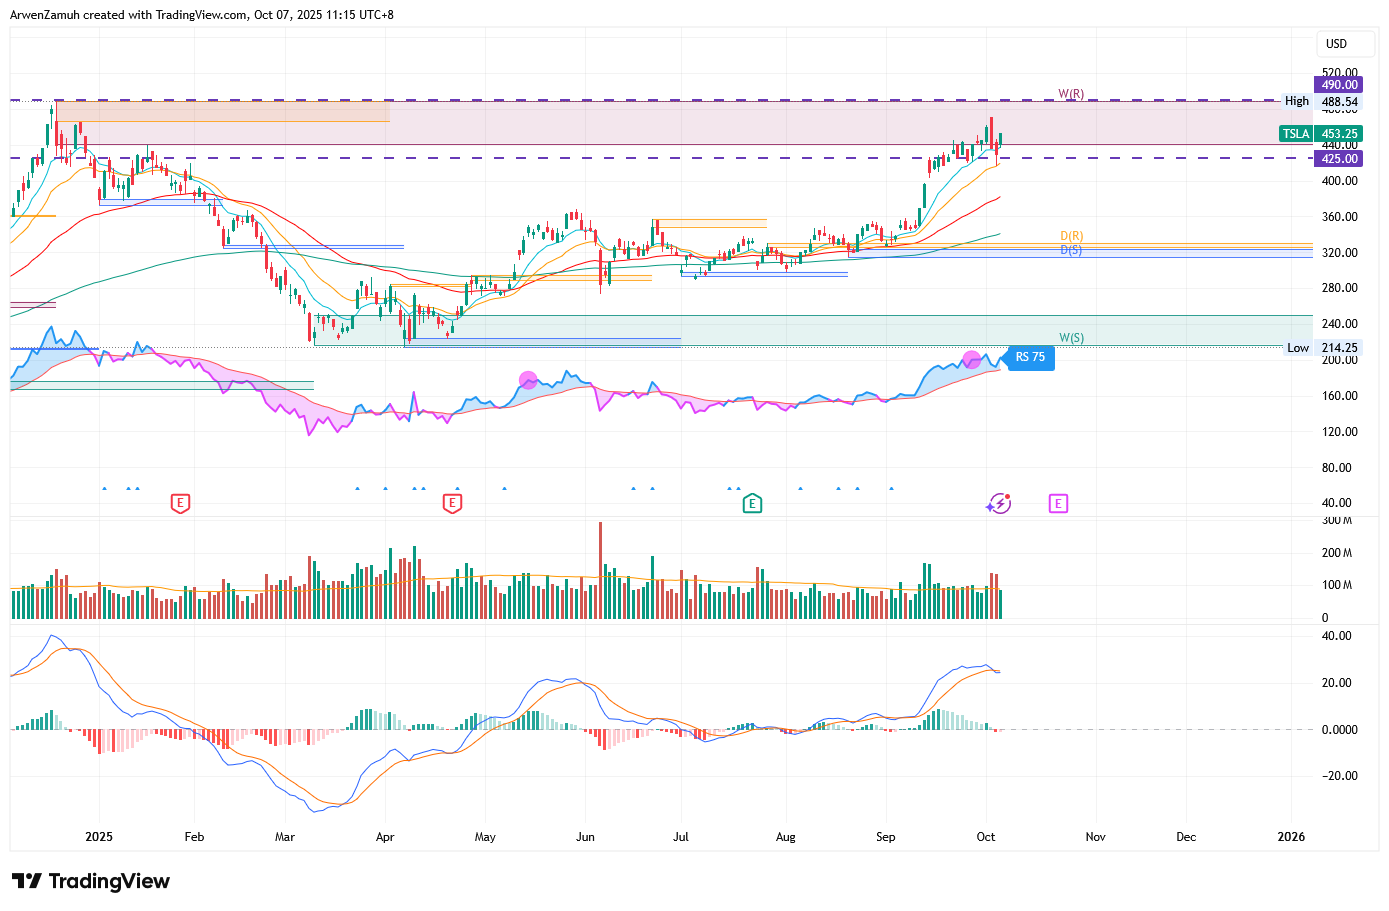Screen dimensions: 1389x911
Task: Open the USD currency selector
Action: click(1336, 44)
